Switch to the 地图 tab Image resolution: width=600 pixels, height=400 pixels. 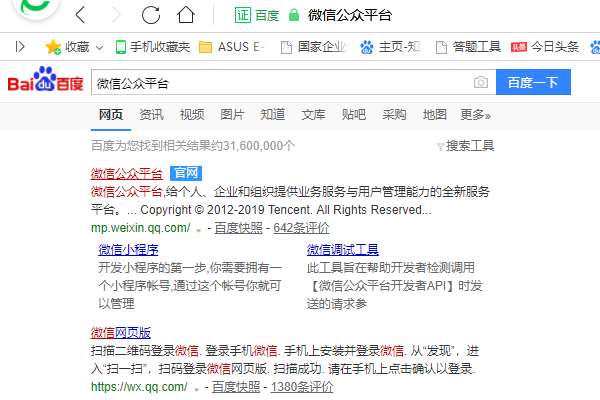pos(435,114)
